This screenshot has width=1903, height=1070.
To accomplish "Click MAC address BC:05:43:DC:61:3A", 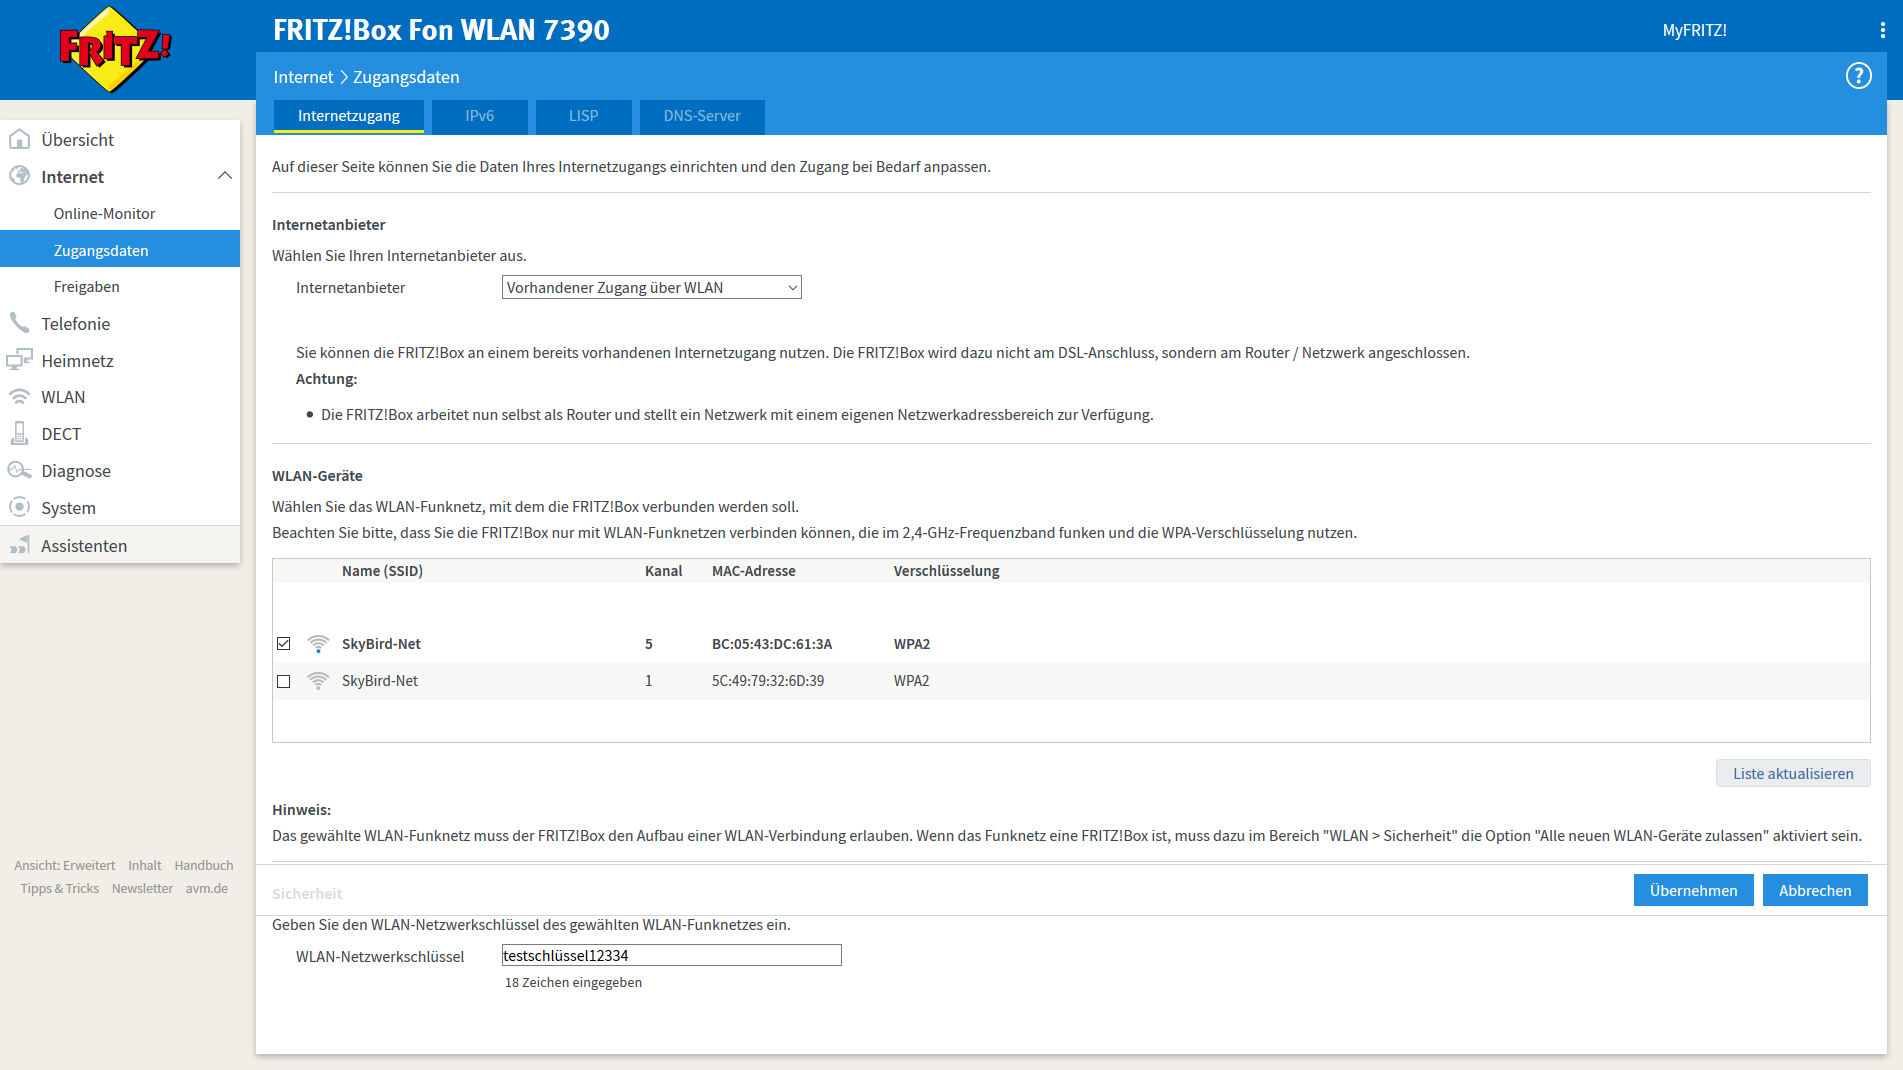I will 772,644.
